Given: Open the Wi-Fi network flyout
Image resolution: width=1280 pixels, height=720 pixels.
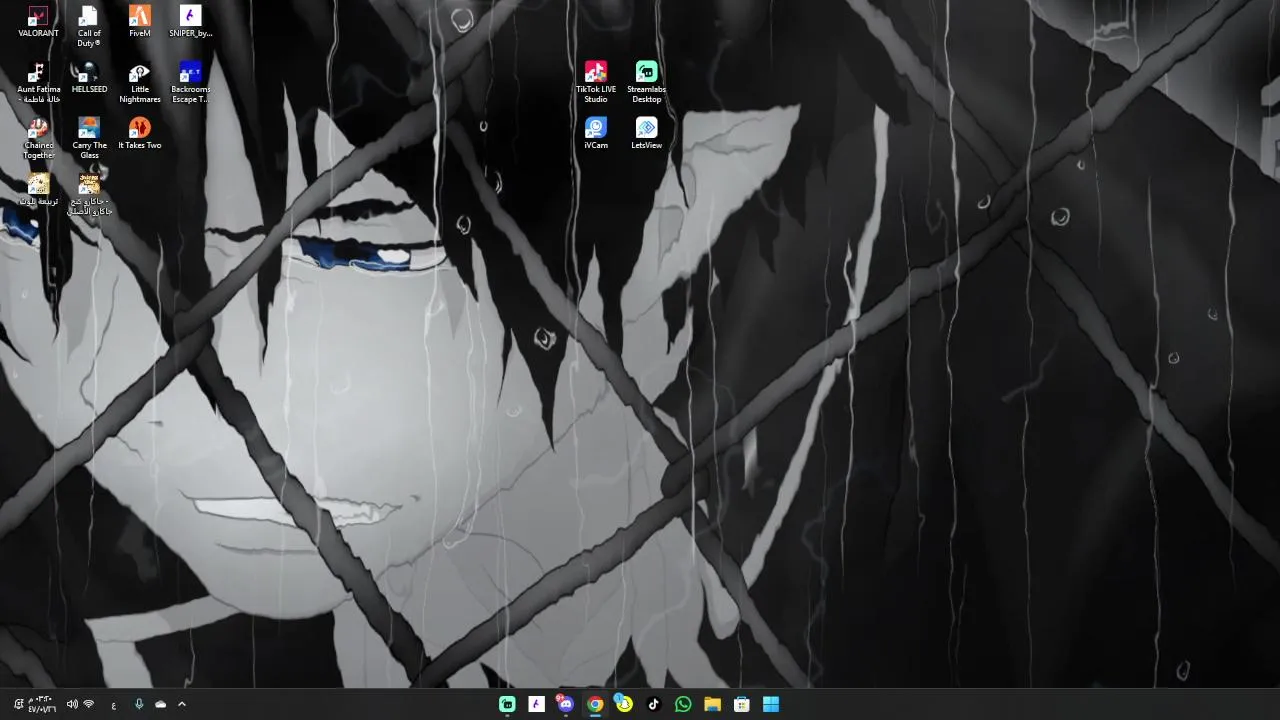Looking at the screenshot, I should click(89, 704).
